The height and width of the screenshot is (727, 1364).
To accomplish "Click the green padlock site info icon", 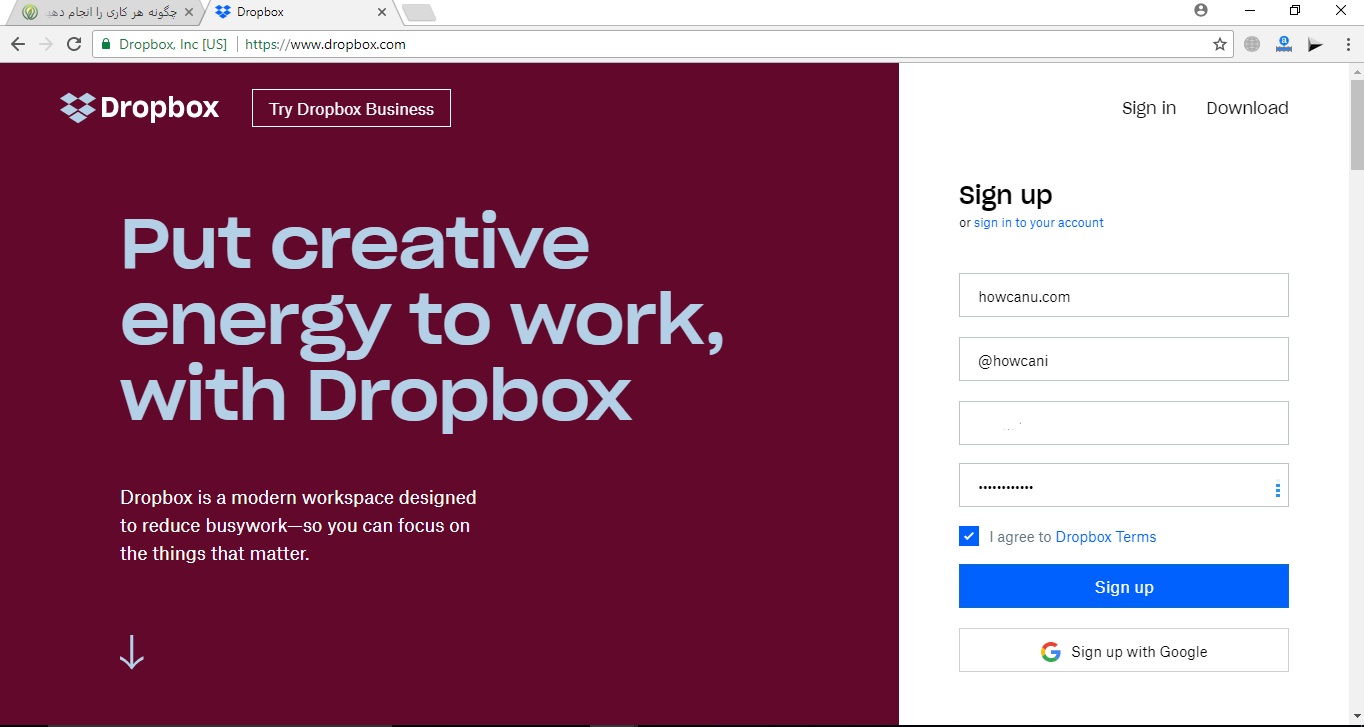I will pos(106,44).
